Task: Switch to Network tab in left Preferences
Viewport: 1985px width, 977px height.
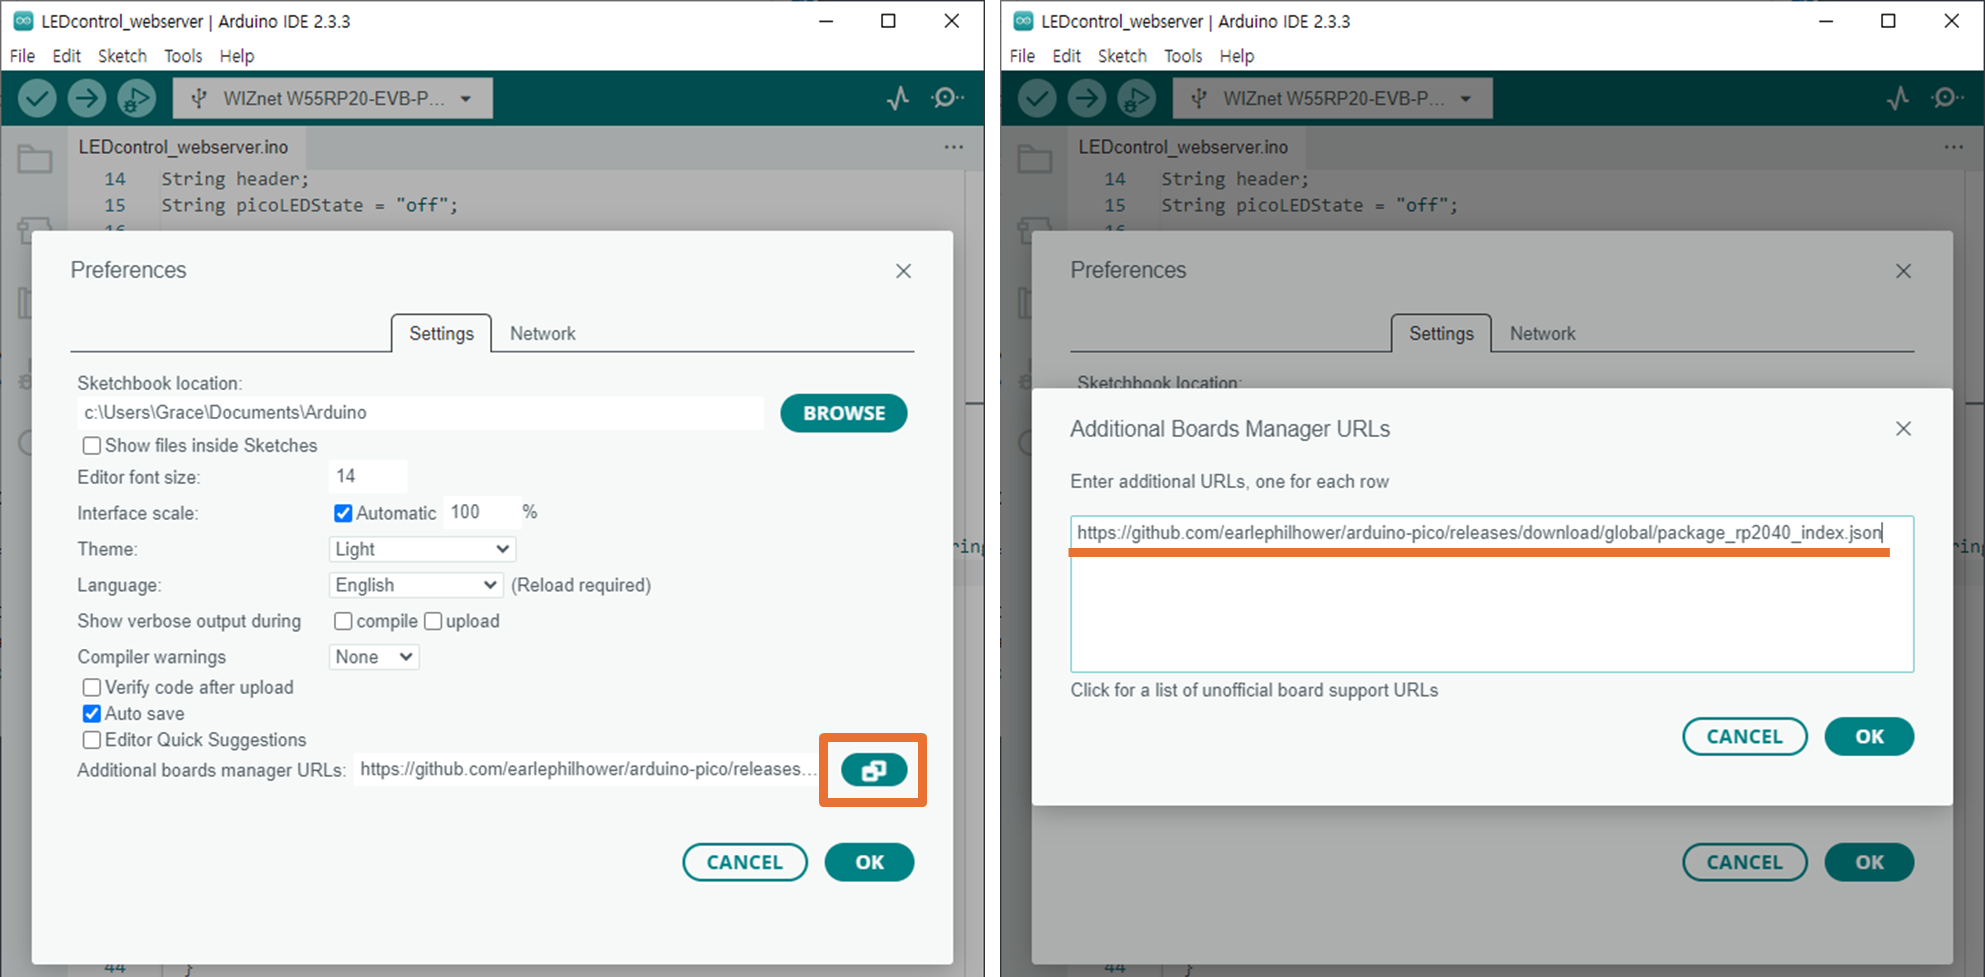Action: point(543,334)
